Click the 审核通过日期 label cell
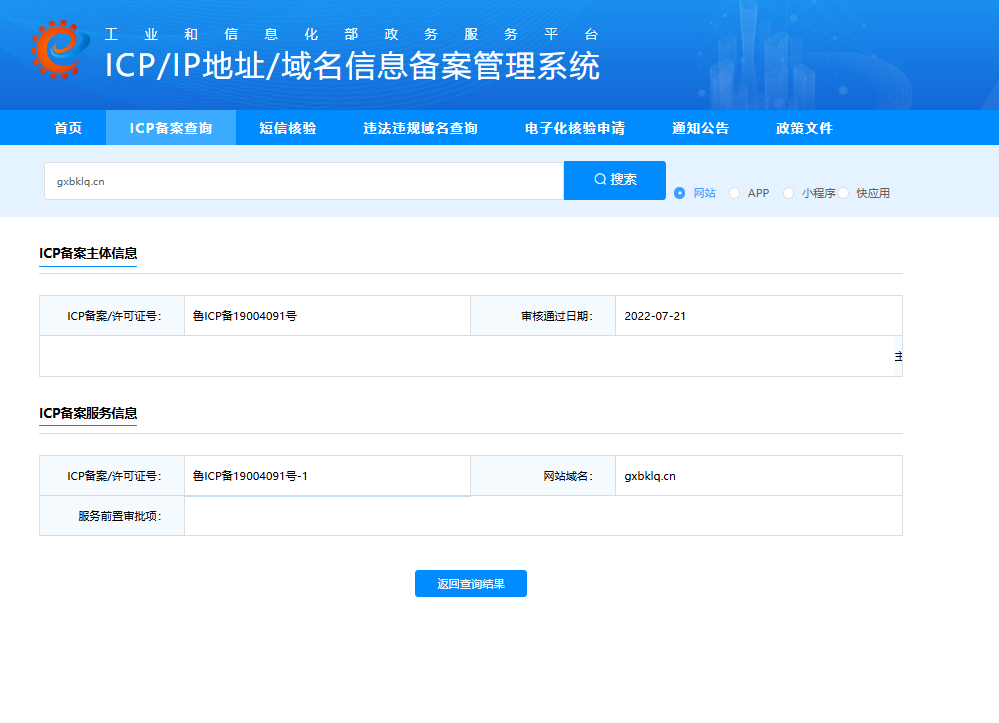 point(543,316)
